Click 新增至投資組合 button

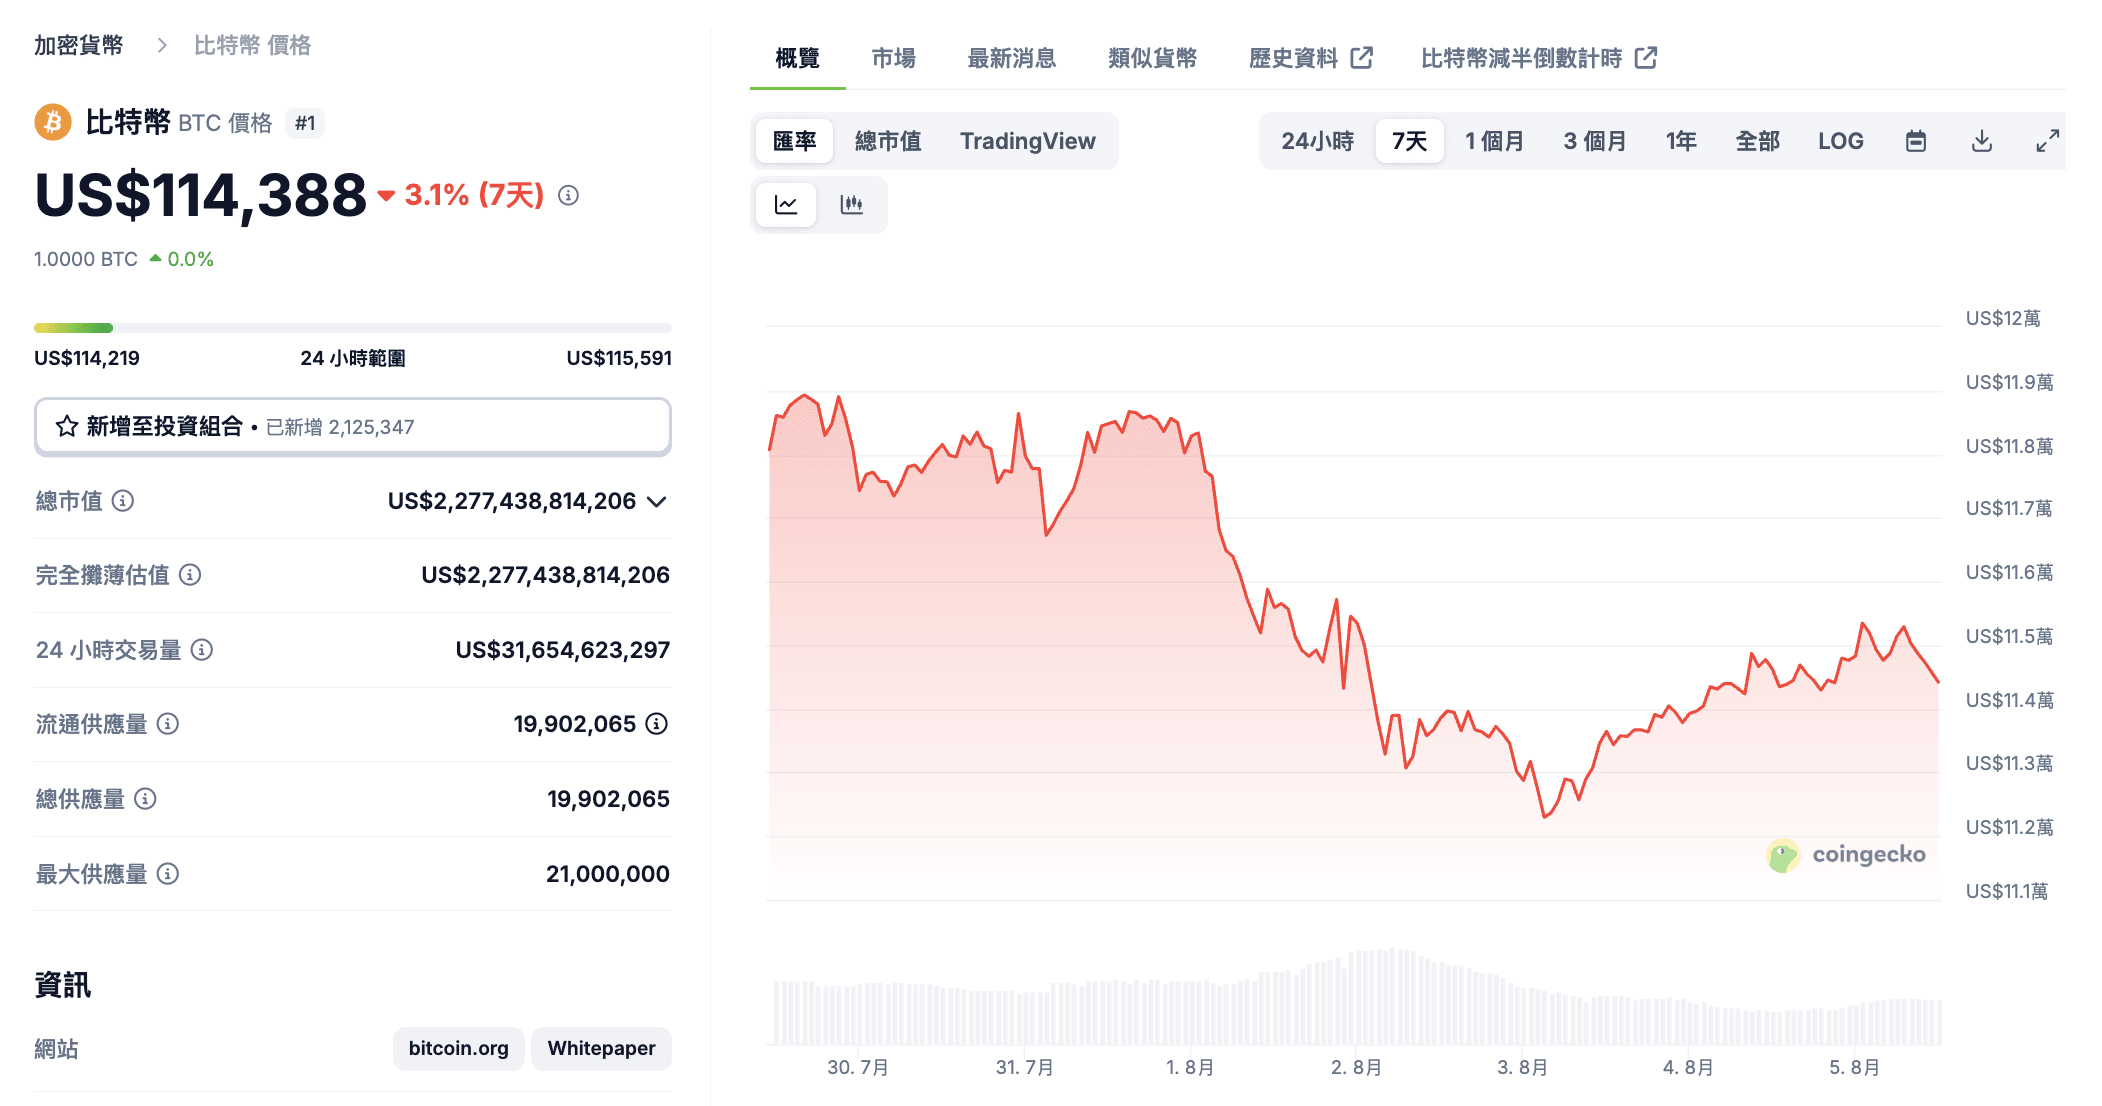pyautogui.click(x=353, y=427)
